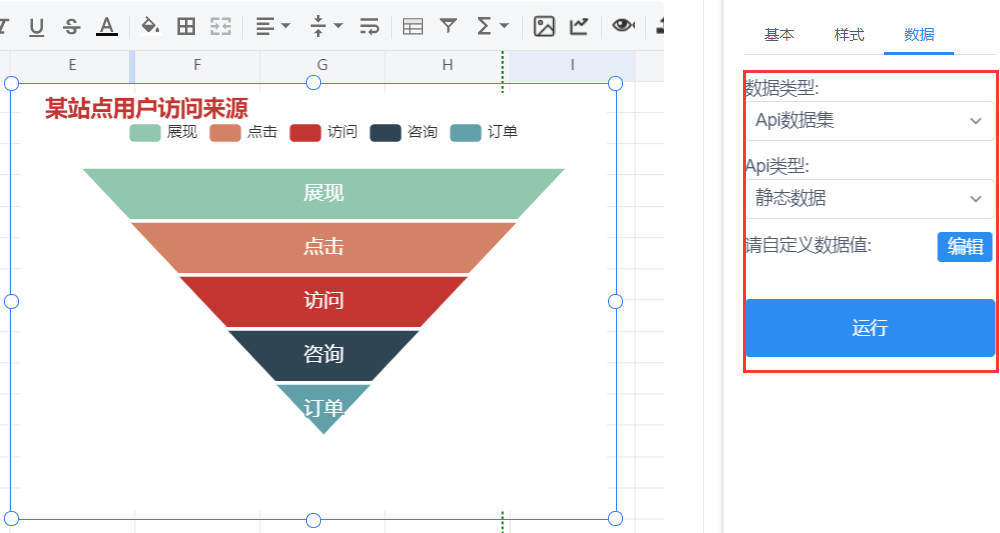This screenshot has width=1000, height=533.
Task: Click the 运行 button
Action: pos(870,328)
